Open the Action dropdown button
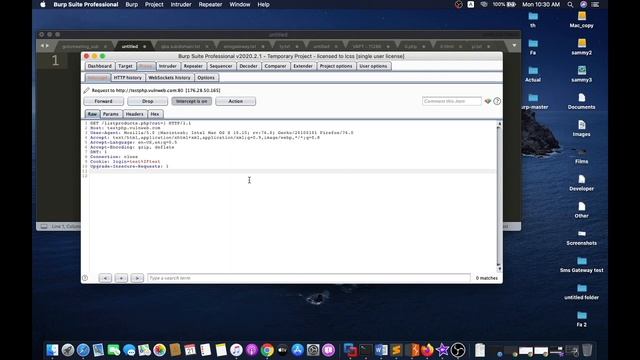The image size is (640, 360). point(236,101)
